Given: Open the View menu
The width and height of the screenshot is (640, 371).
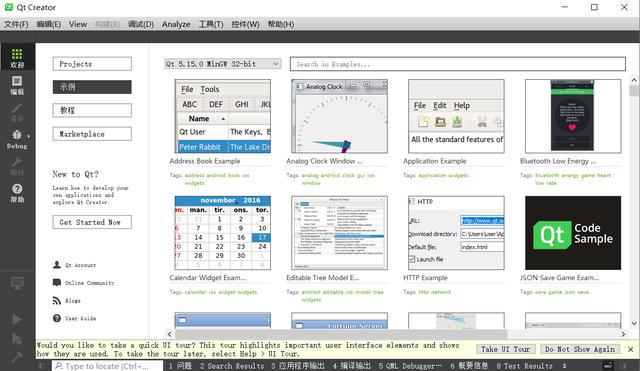Looking at the screenshot, I should (78, 24).
